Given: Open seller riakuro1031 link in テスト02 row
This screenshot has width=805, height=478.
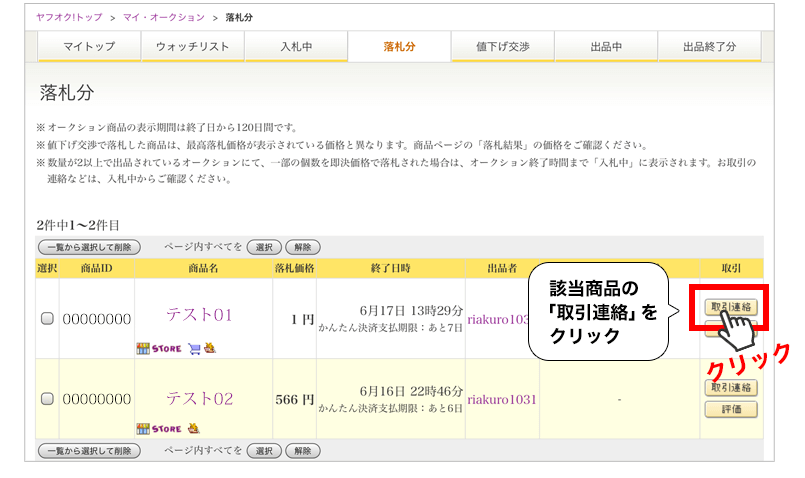Looking at the screenshot, I should pos(502,399).
